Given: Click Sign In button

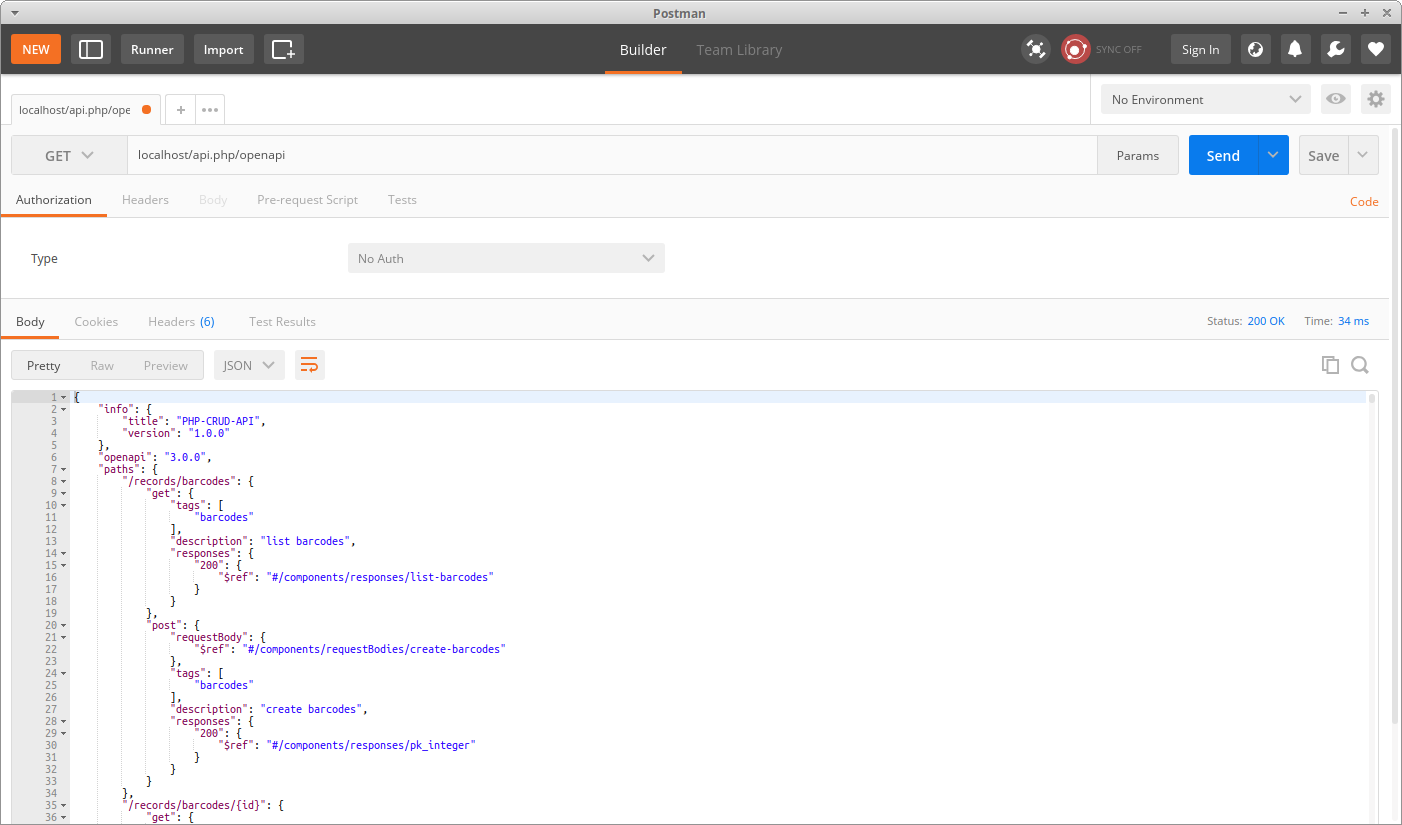Looking at the screenshot, I should pyautogui.click(x=1201, y=49).
